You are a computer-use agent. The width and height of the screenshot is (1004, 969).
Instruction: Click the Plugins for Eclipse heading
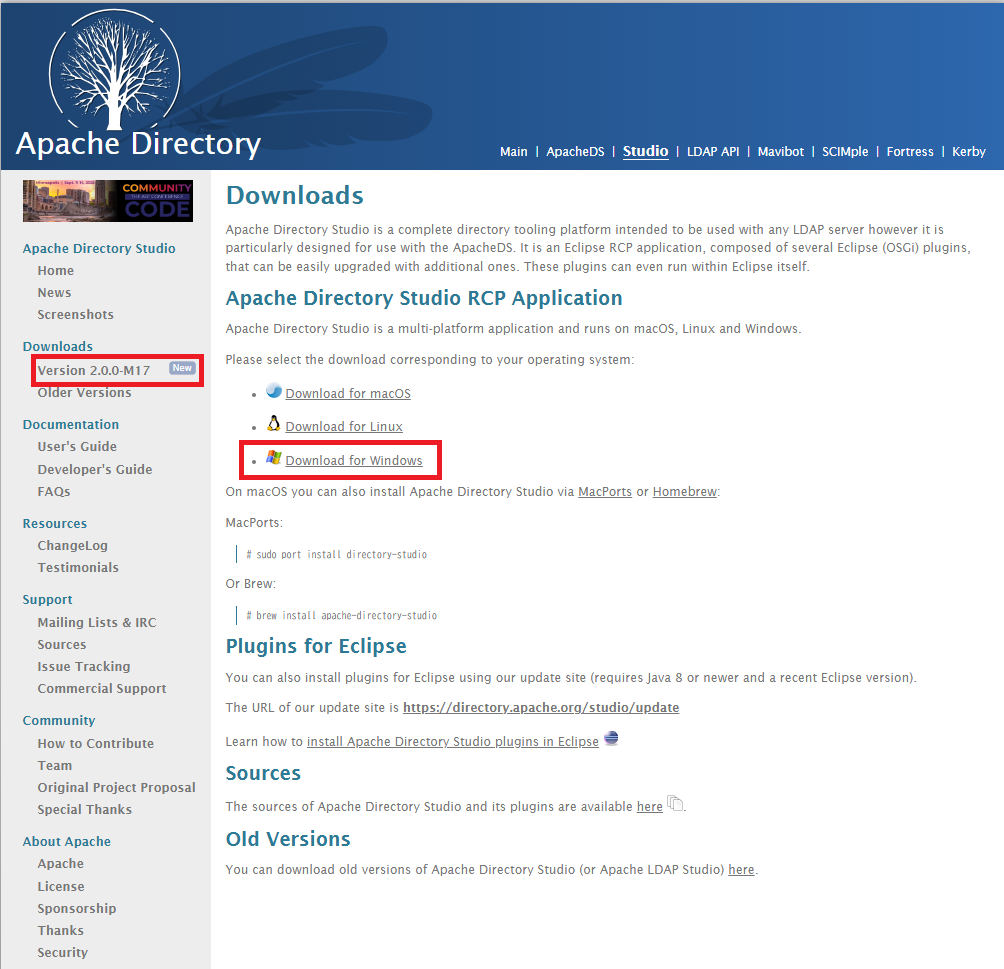(x=316, y=646)
